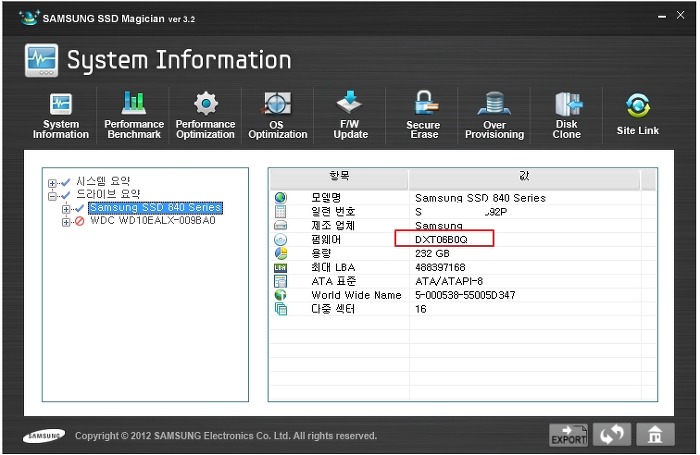
Task: Expand the 시스템 요약 tree node
Action: (52, 183)
